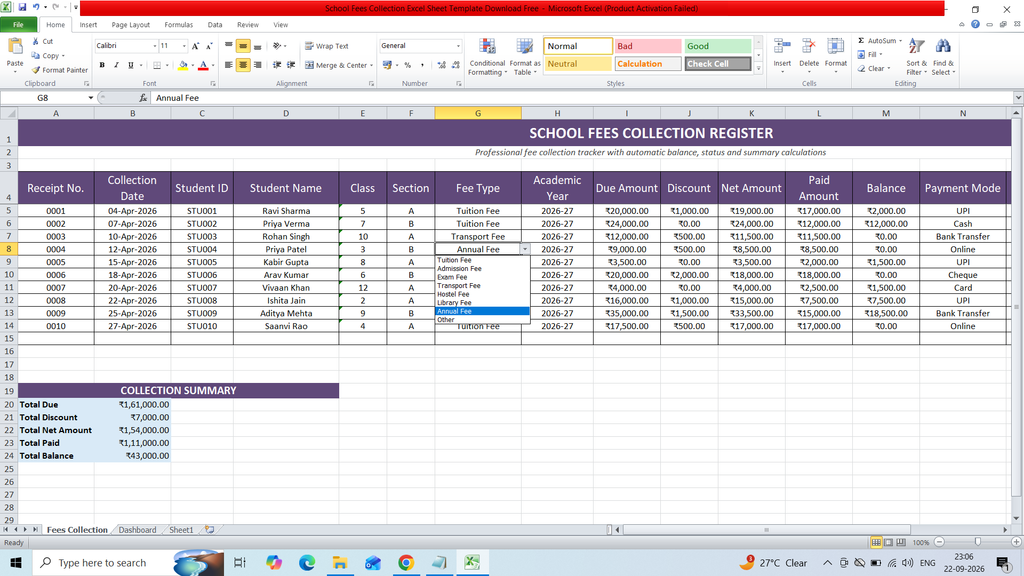
Task: Apply the Calculation cell style
Action: point(648,64)
